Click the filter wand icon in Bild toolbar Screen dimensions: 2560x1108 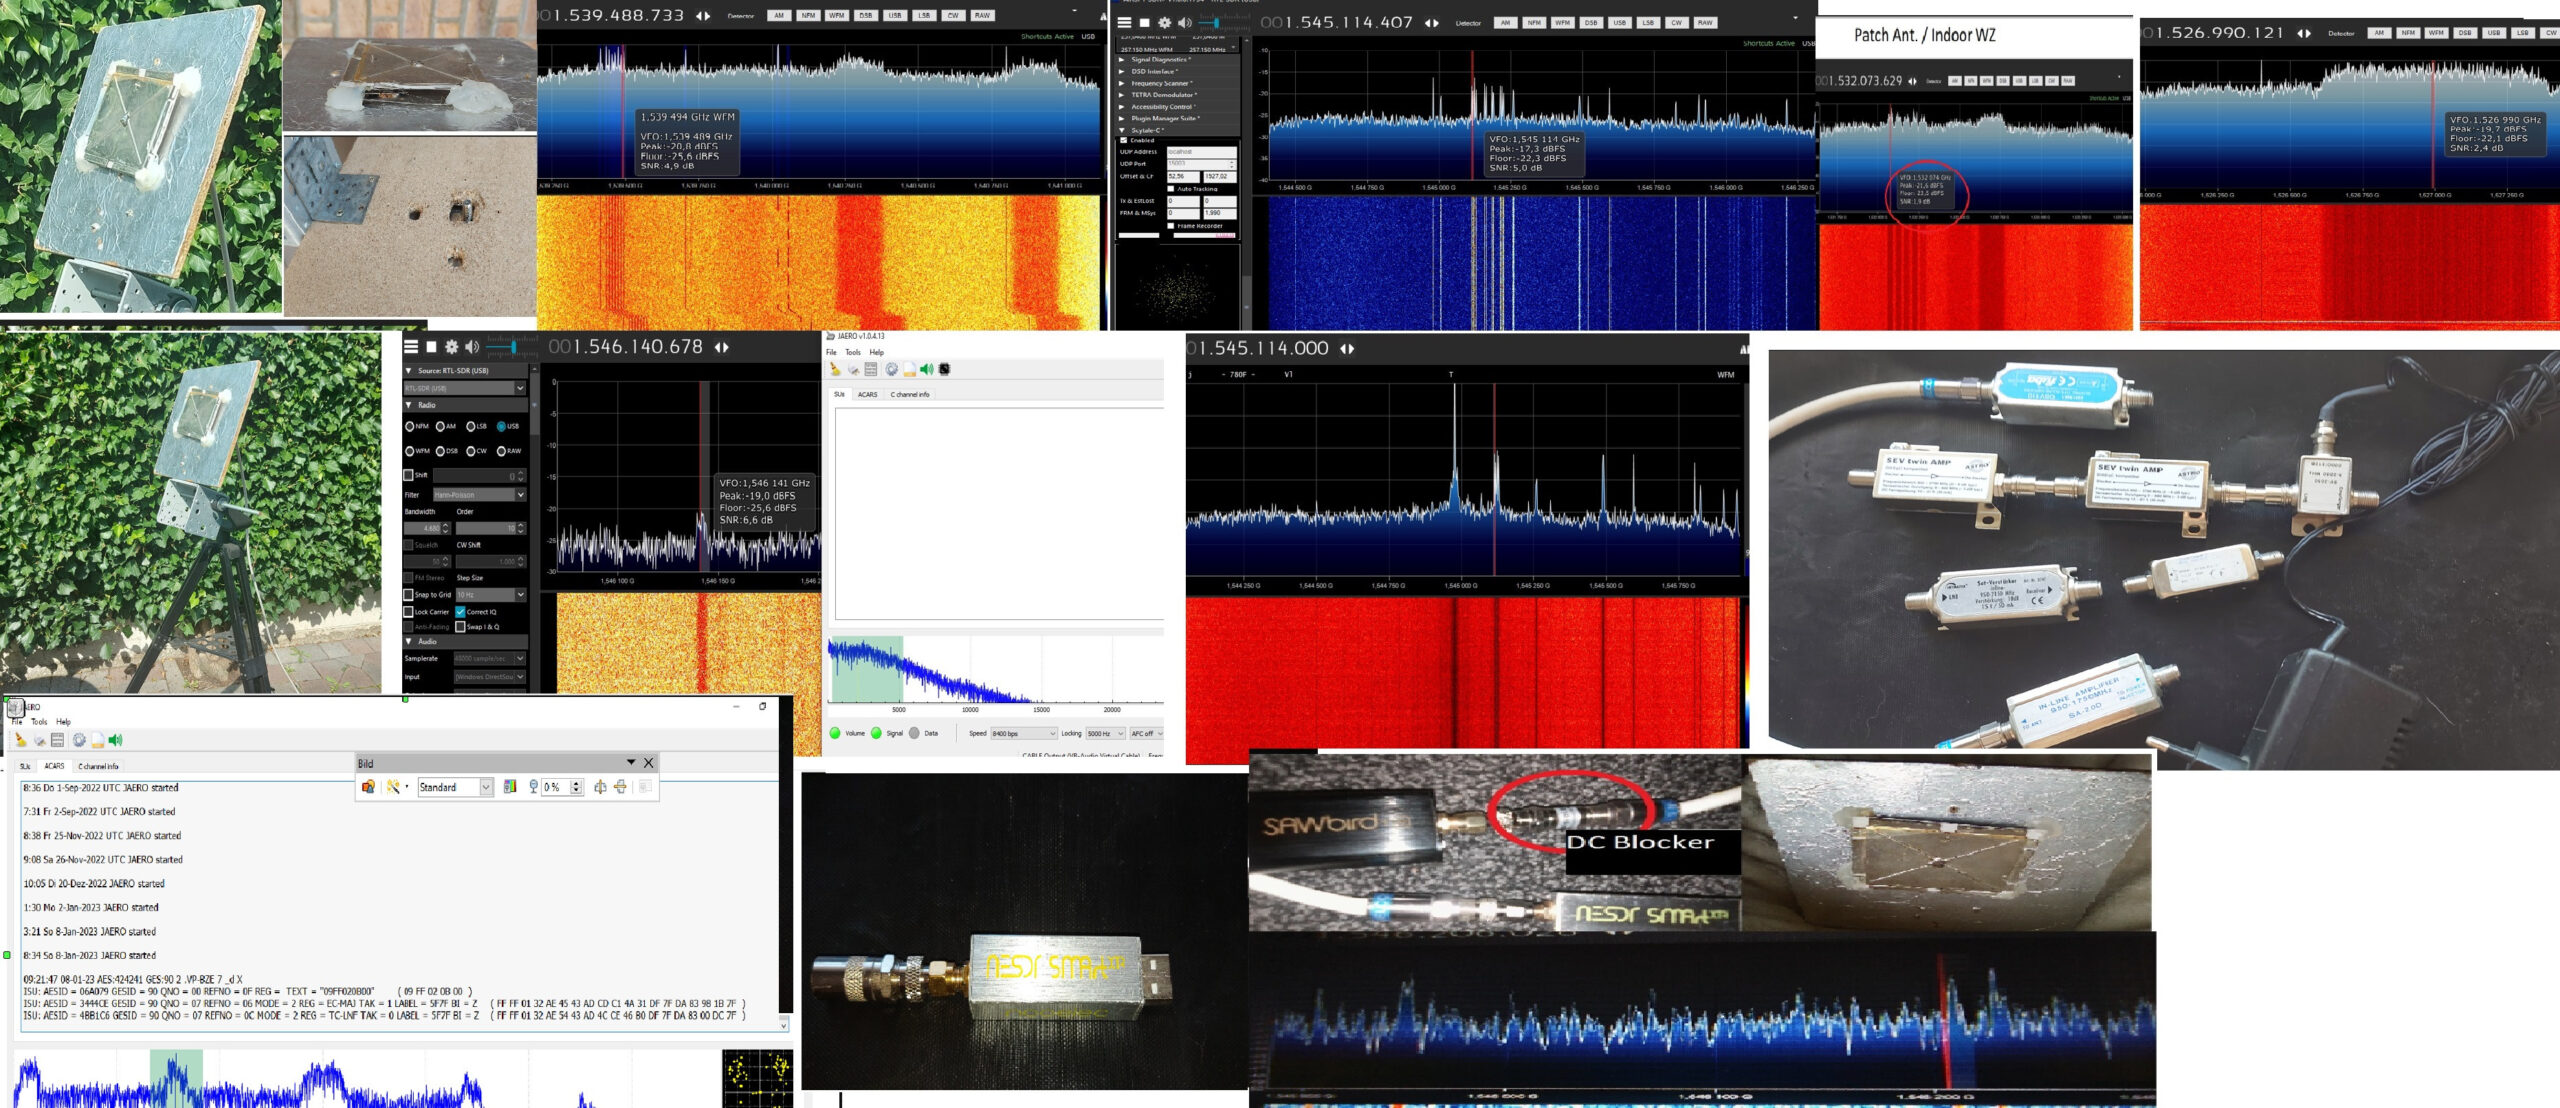click(x=393, y=787)
